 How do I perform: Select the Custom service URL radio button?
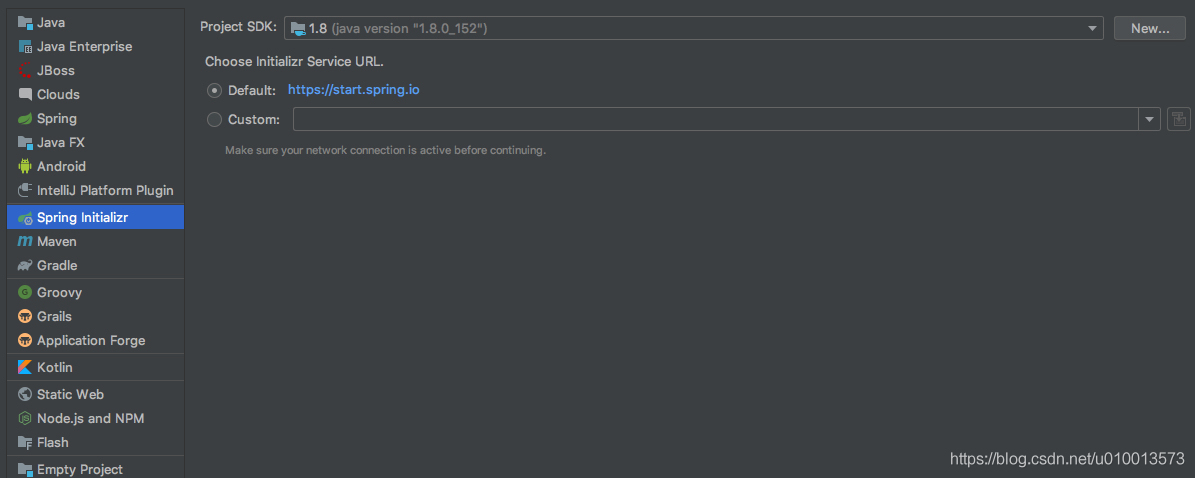click(214, 120)
